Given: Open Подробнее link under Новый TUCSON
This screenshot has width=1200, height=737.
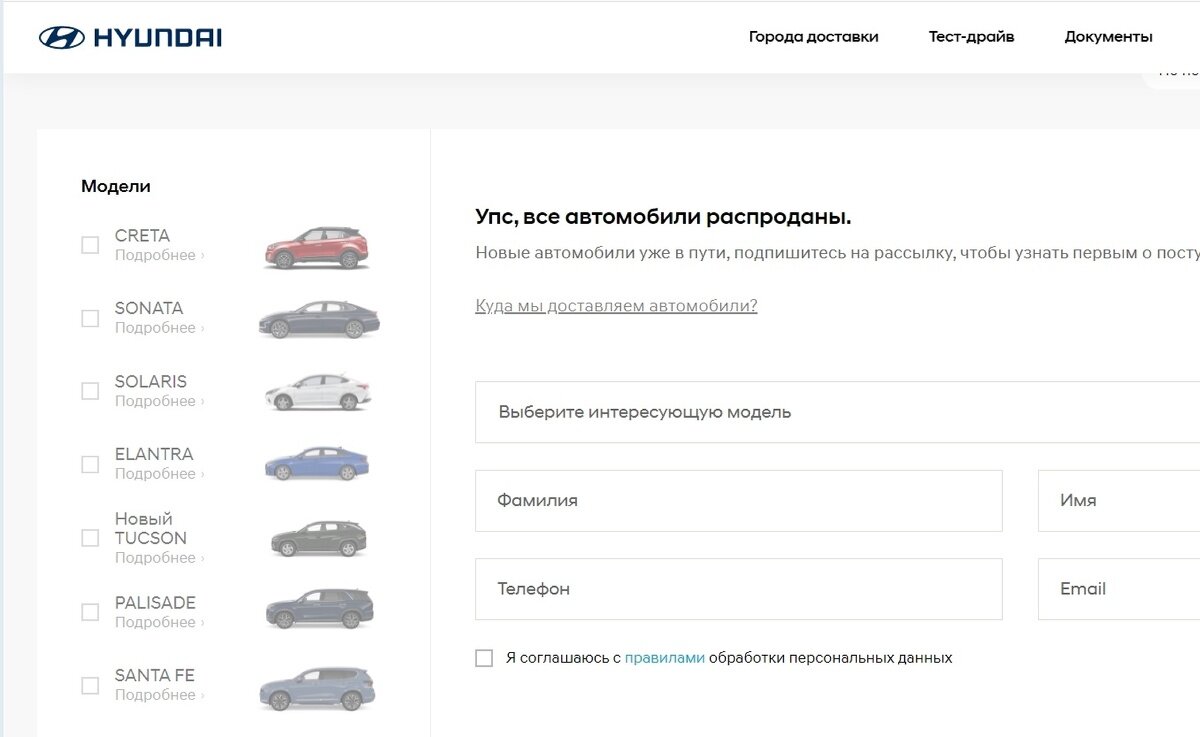Looking at the screenshot, I should [x=159, y=558].
